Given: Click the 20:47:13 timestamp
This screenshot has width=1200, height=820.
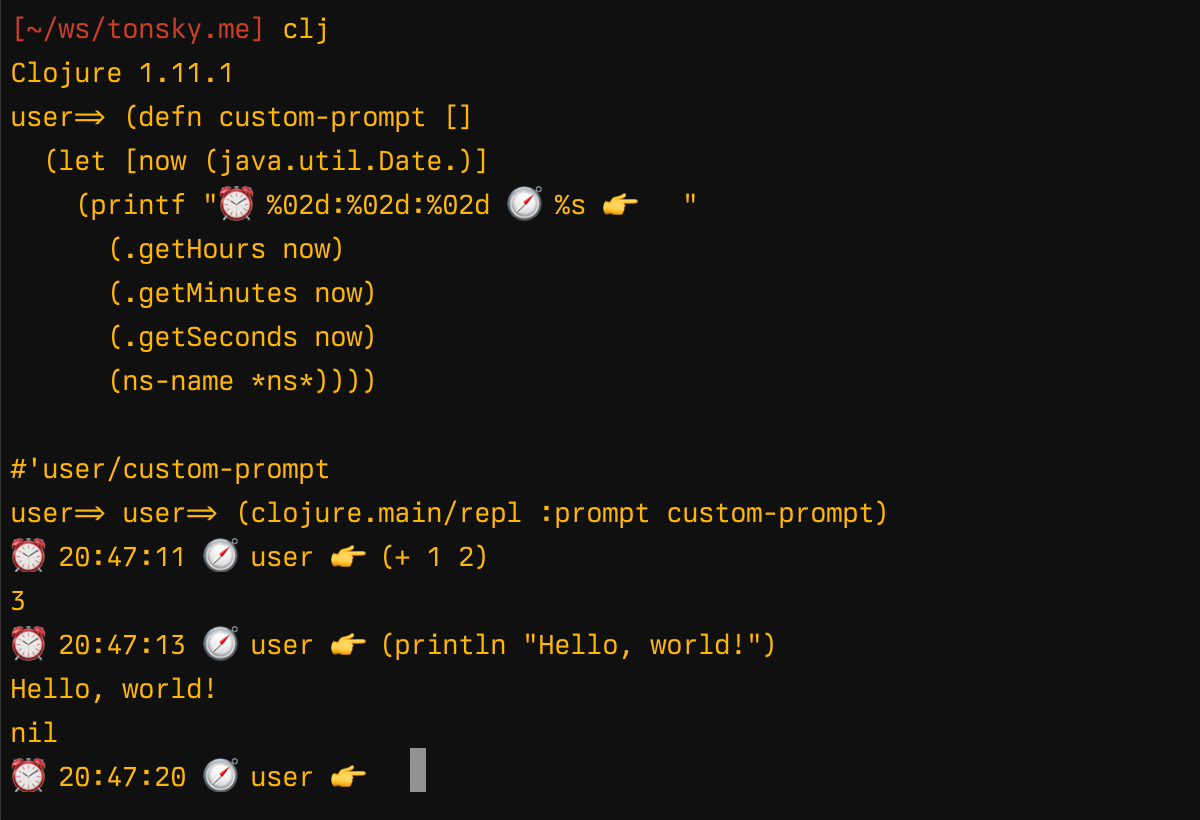Looking at the screenshot, I should click(x=122, y=645).
